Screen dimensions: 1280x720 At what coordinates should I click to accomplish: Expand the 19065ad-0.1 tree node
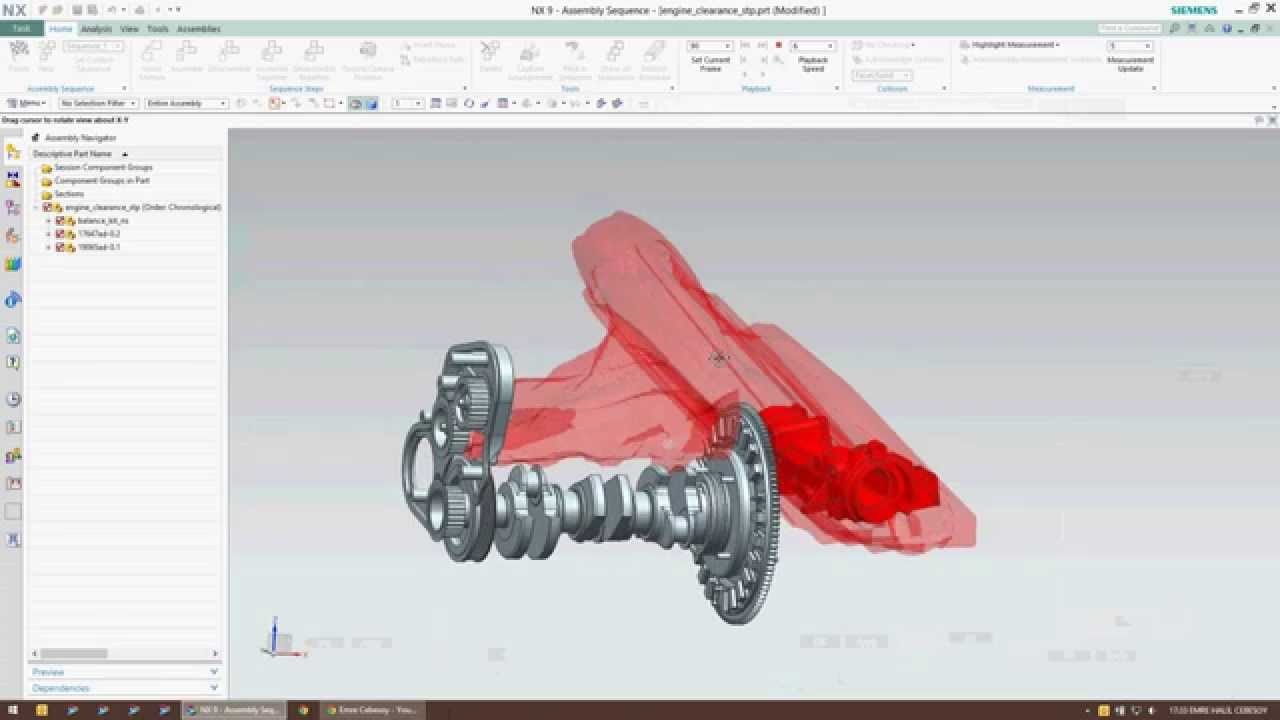[48, 246]
